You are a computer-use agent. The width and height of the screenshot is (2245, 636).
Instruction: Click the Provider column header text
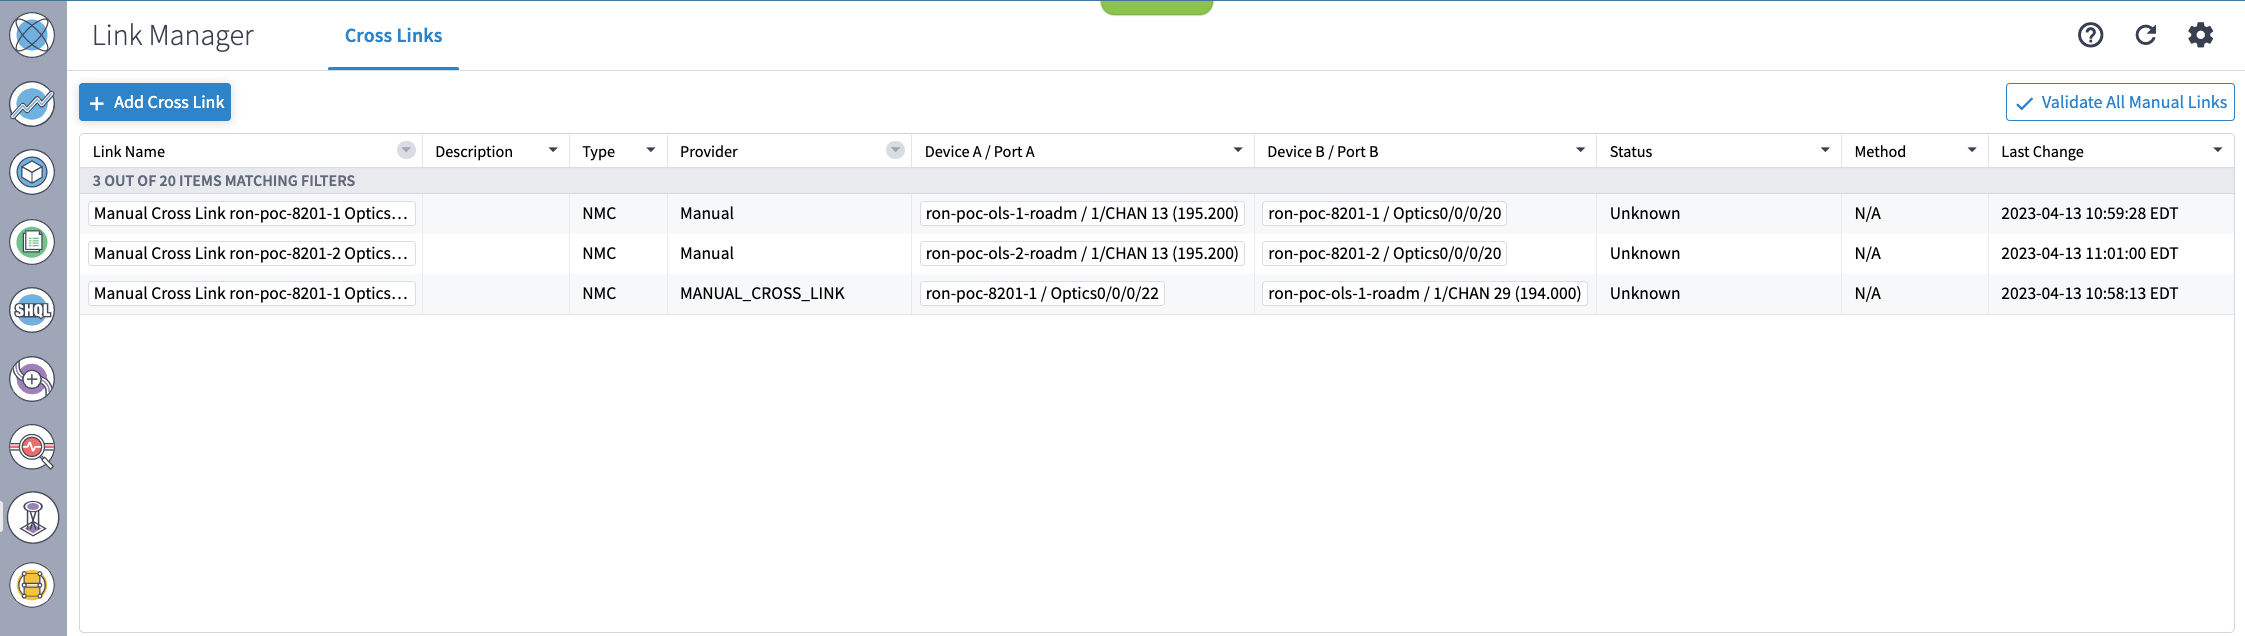click(709, 151)
